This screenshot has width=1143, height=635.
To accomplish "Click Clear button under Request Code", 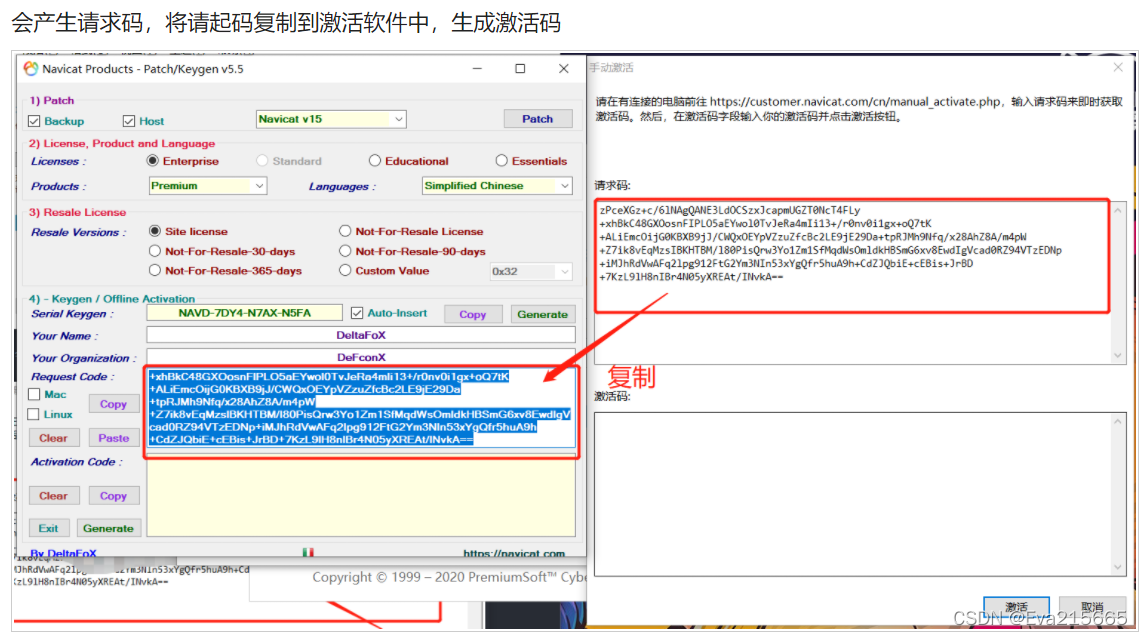I will [x=53, y=438].
